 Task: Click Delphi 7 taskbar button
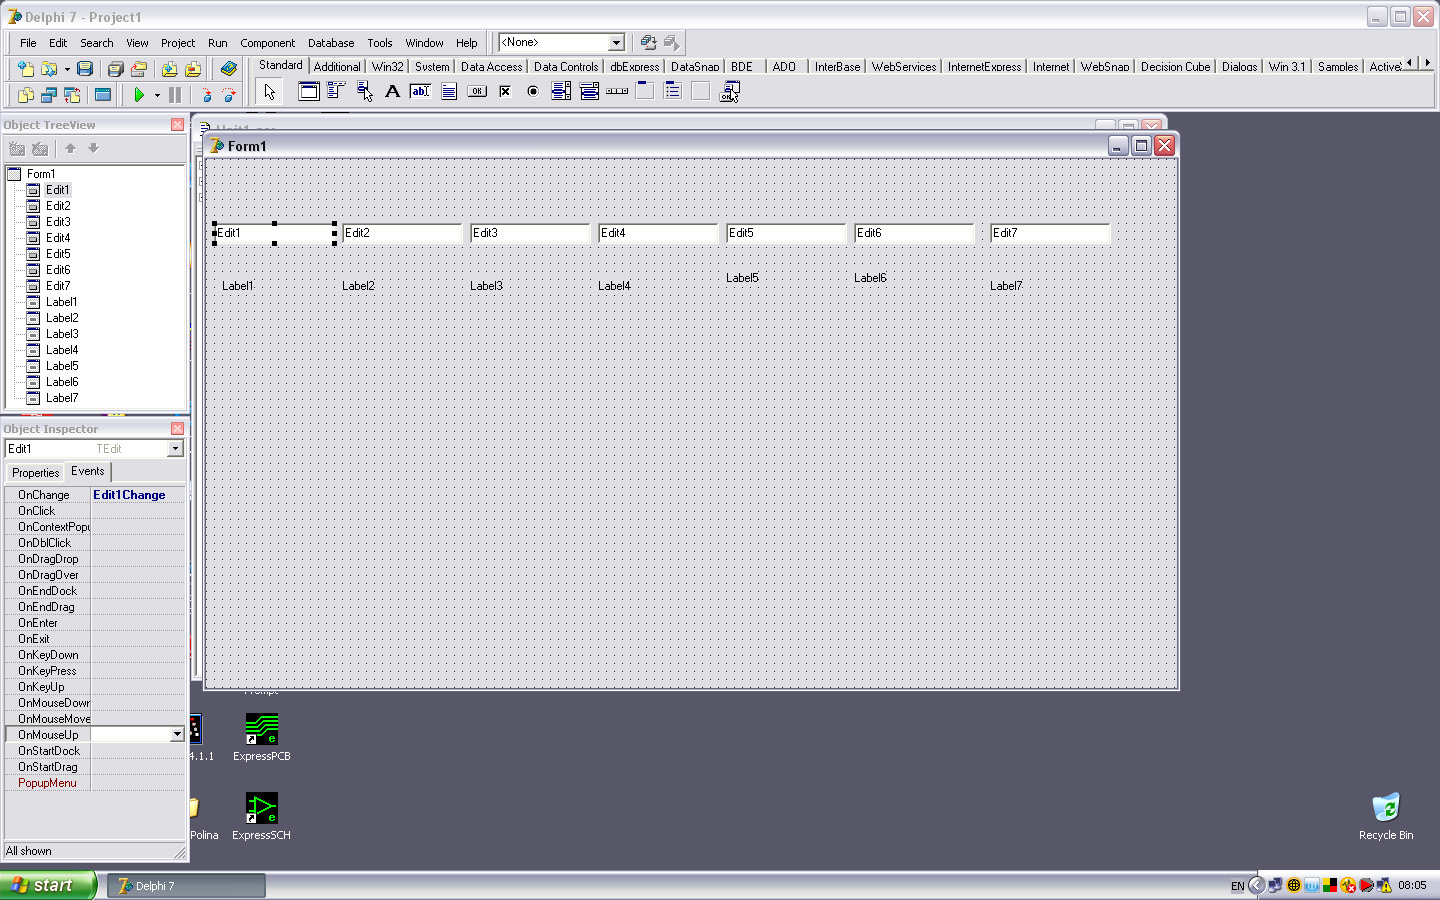[x=186, y=886]
